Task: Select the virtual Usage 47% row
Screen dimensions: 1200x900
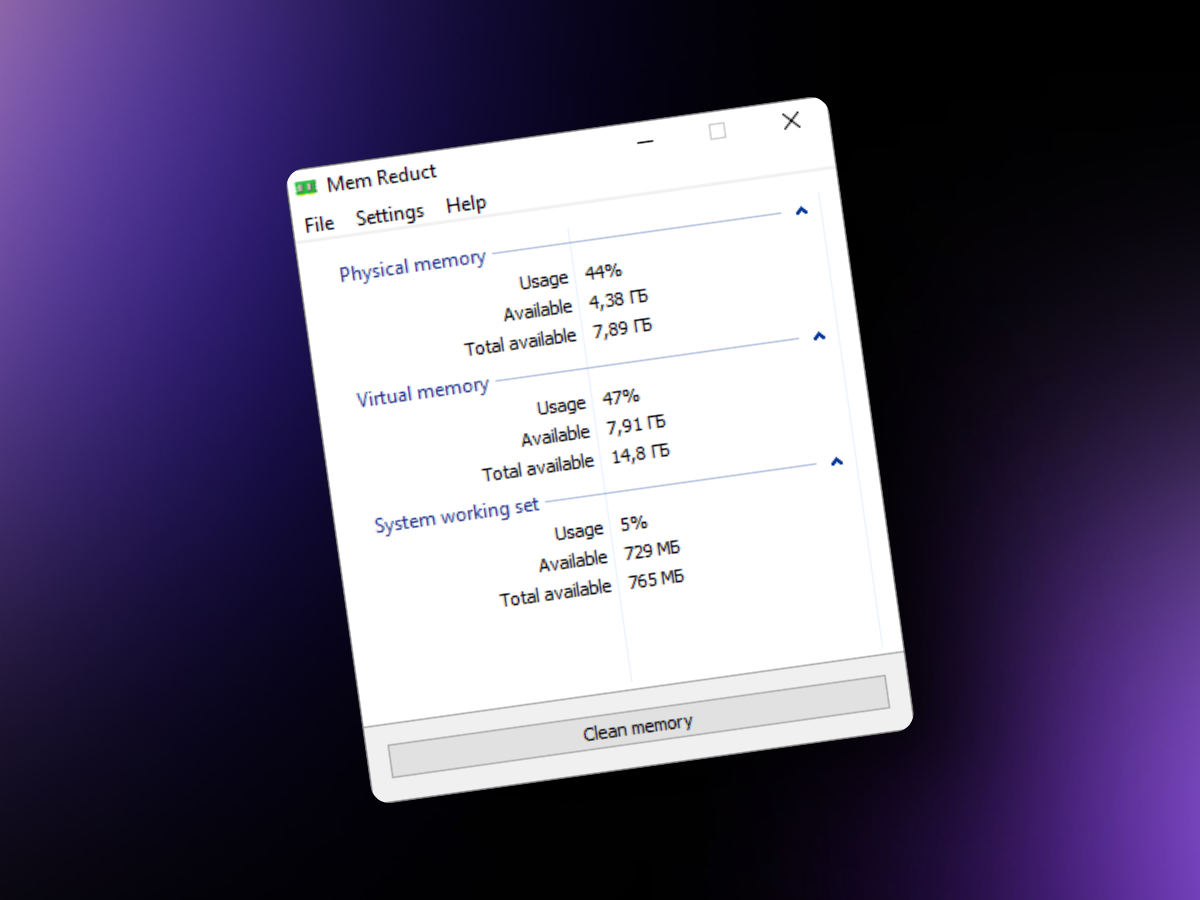Action: coord(588,401)
